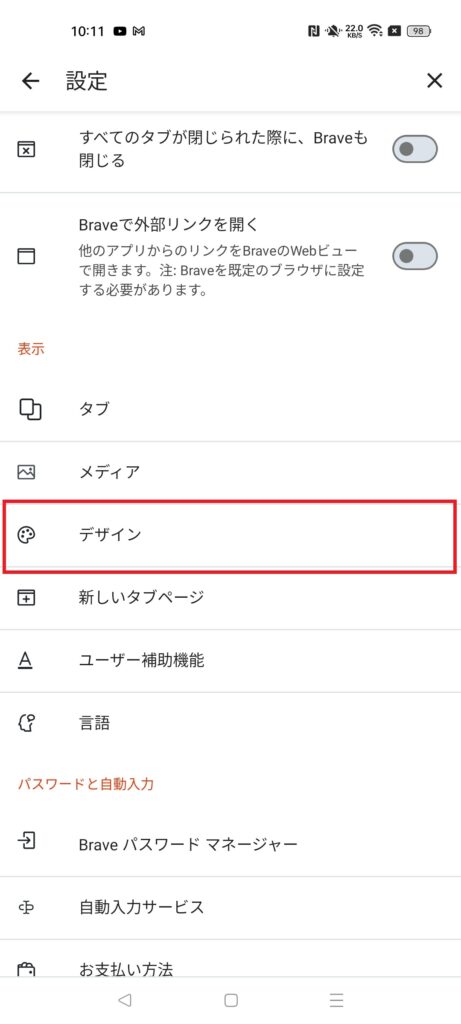Click the タブ overlapping squares icon
461x1024 pixels.
(x=30, y=409)
